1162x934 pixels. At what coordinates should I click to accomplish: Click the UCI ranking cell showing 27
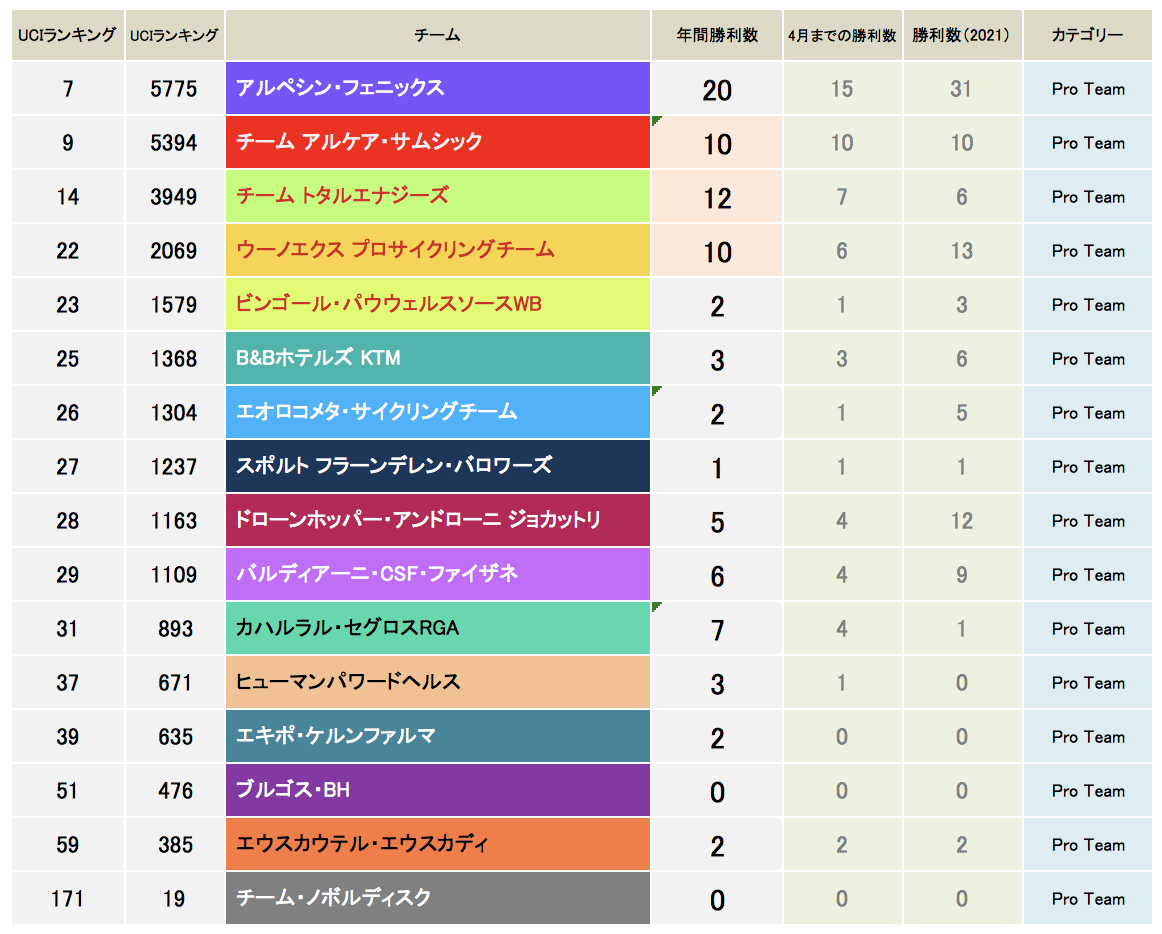[67, 468]
